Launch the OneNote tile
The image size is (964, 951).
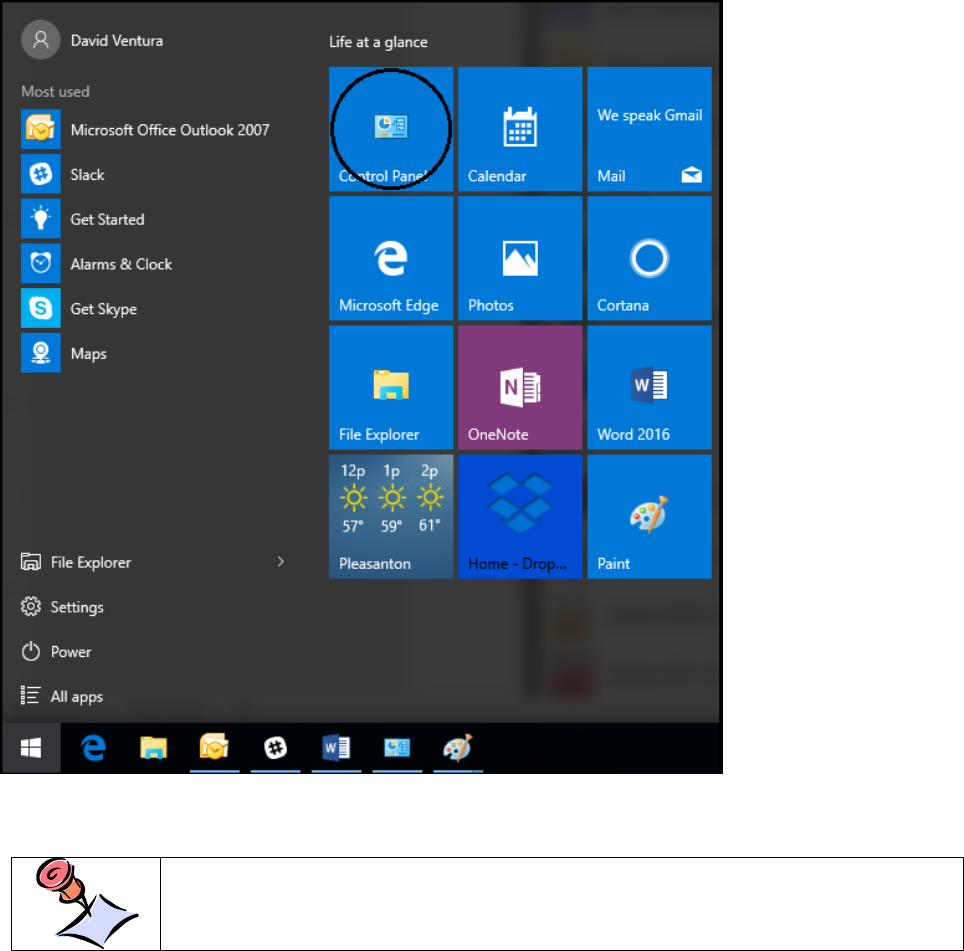520,387
